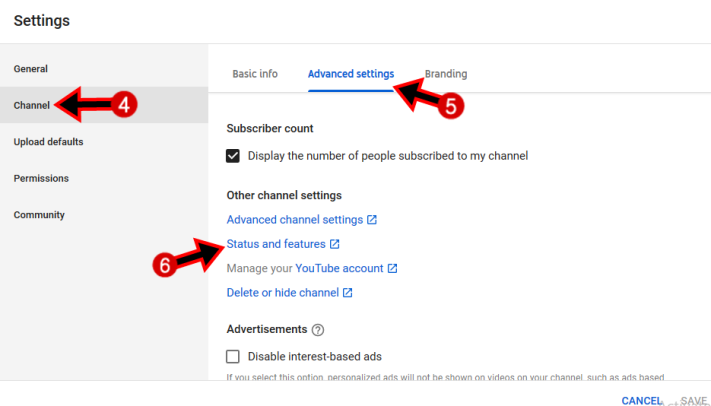Open the General settings section
711x406 pixels.
tap(30, 69)
